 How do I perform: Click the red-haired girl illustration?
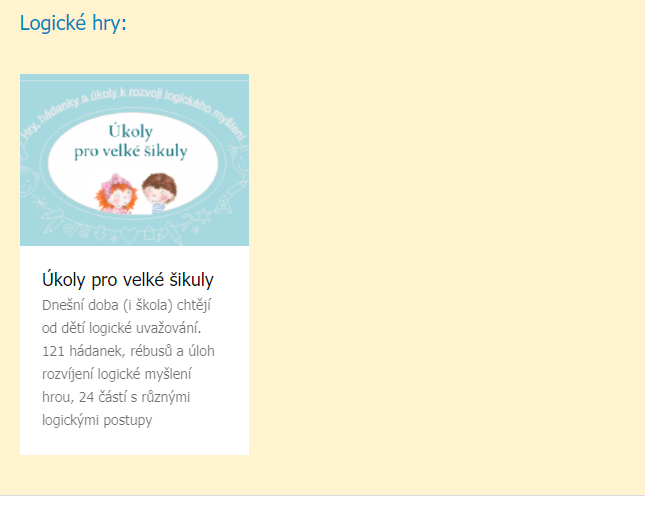(x=116, y=194)
